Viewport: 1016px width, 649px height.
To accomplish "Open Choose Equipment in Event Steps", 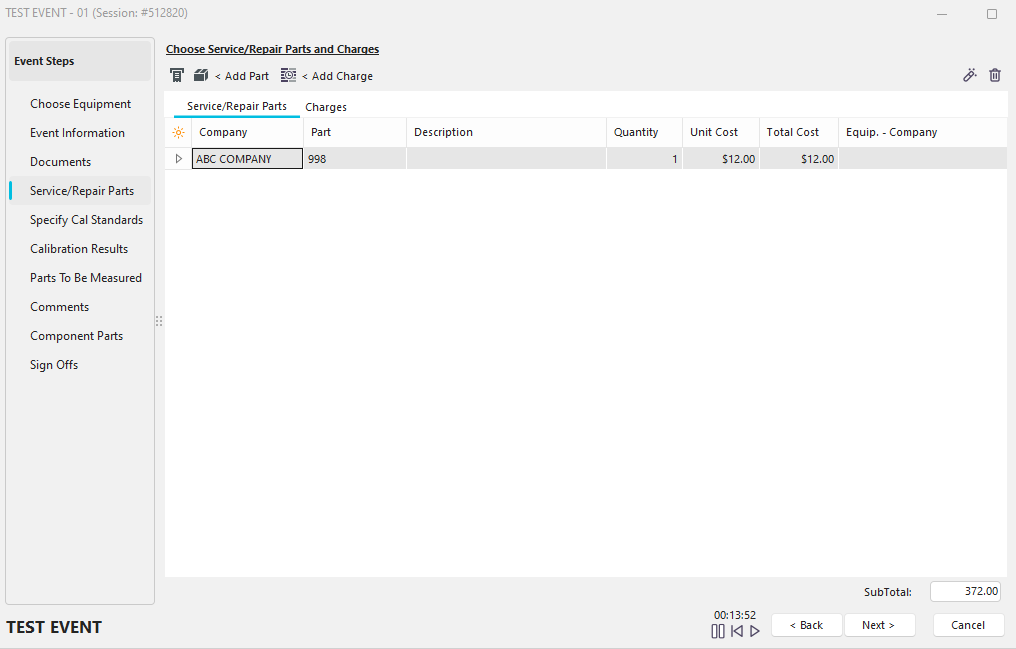I will [81, 104].
